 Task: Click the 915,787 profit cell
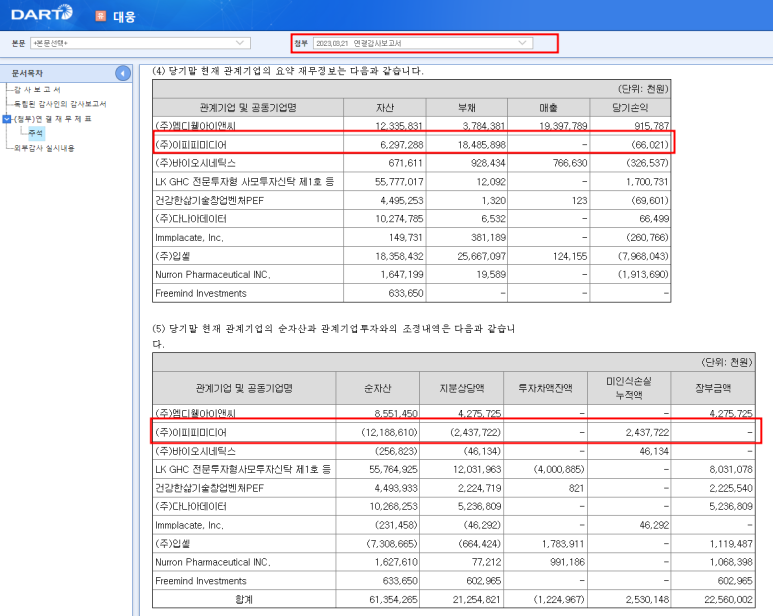[x=651, y=126]
